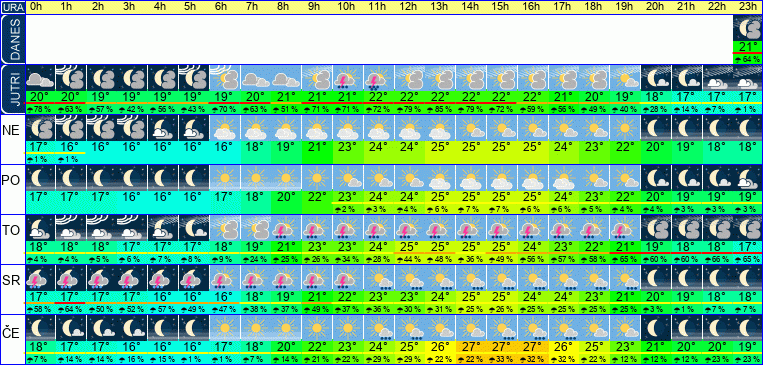
Task: Click the ČE day row label
Action: (x=12, y=333)
